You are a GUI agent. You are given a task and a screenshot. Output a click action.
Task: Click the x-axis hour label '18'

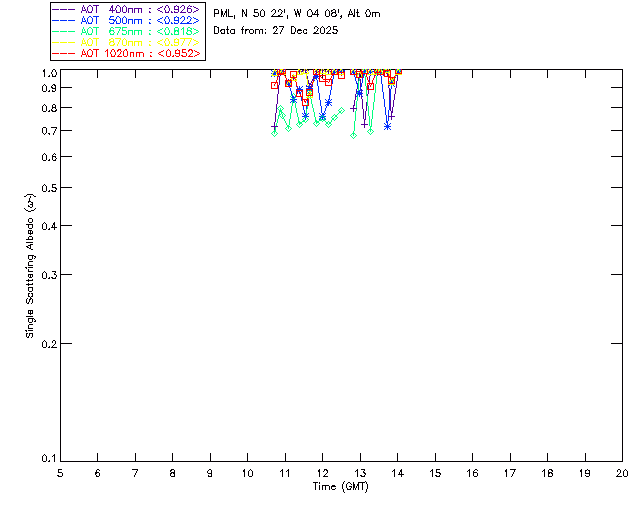[x=548, y=473]
